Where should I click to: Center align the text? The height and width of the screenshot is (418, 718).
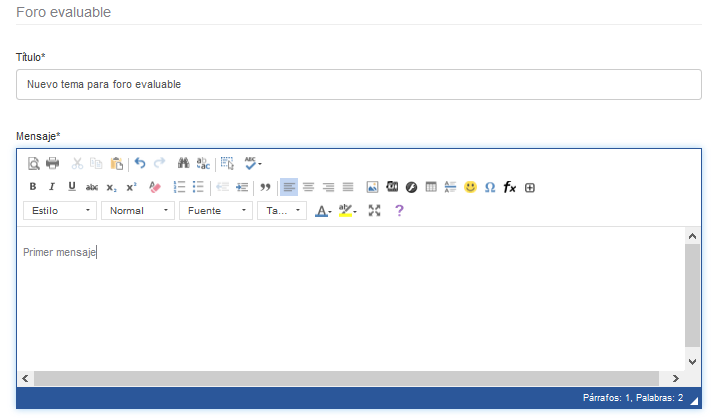[308, 187]
